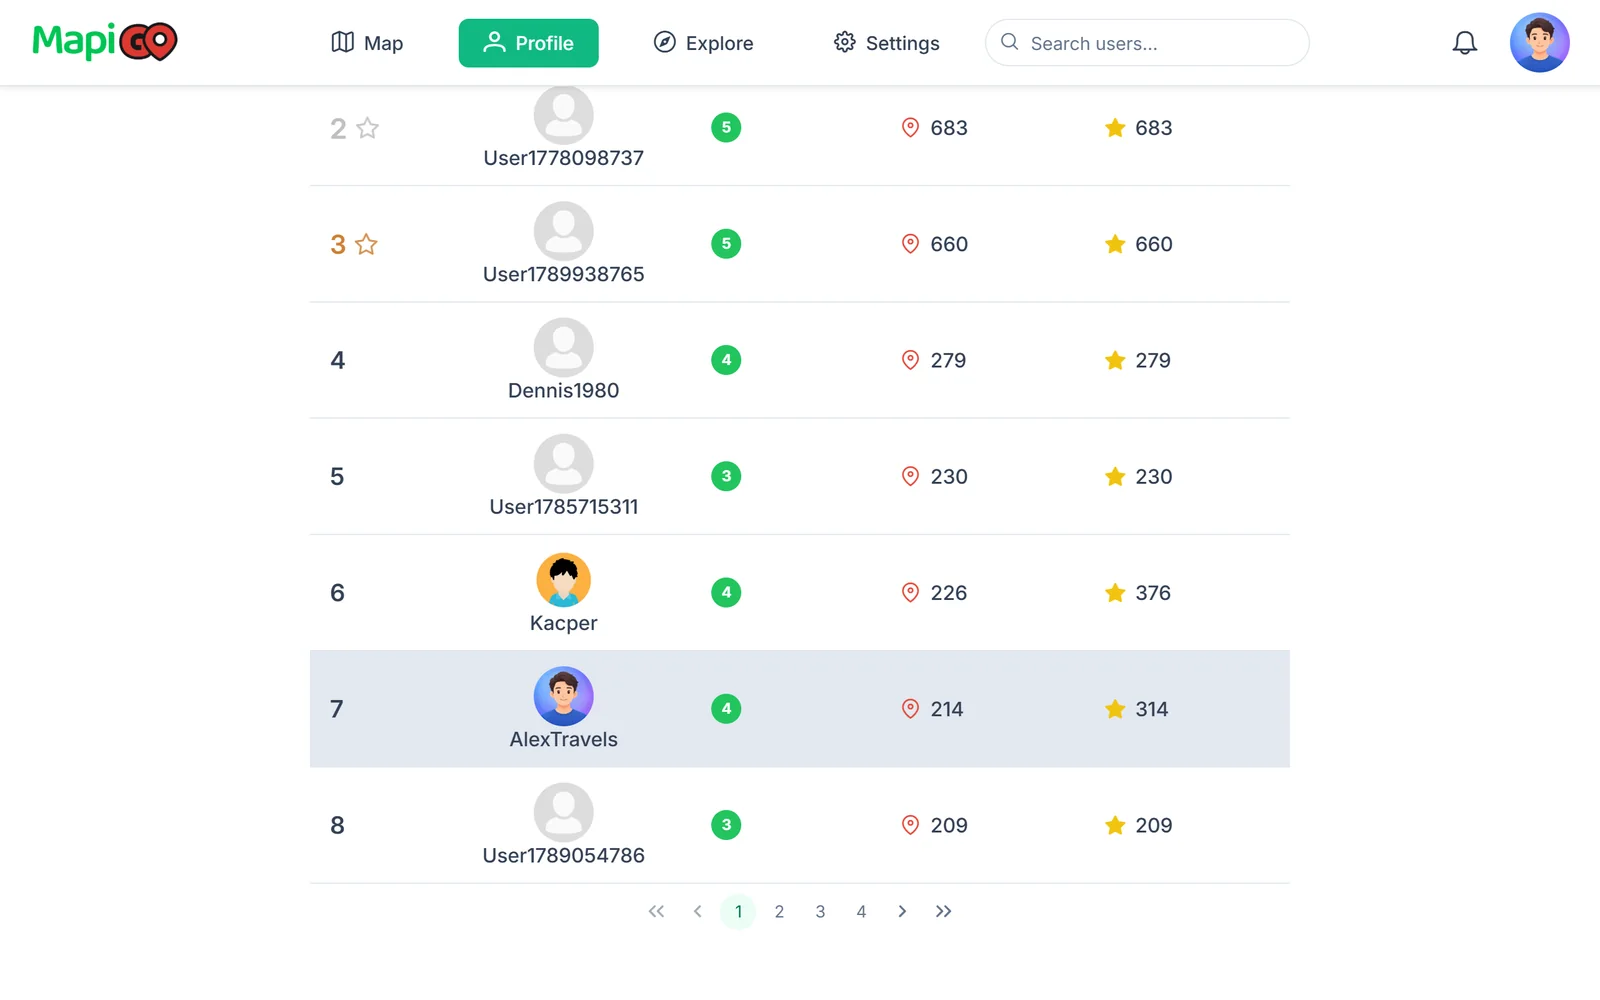Click location pin icon beside 226

click(x=910, y=593)
